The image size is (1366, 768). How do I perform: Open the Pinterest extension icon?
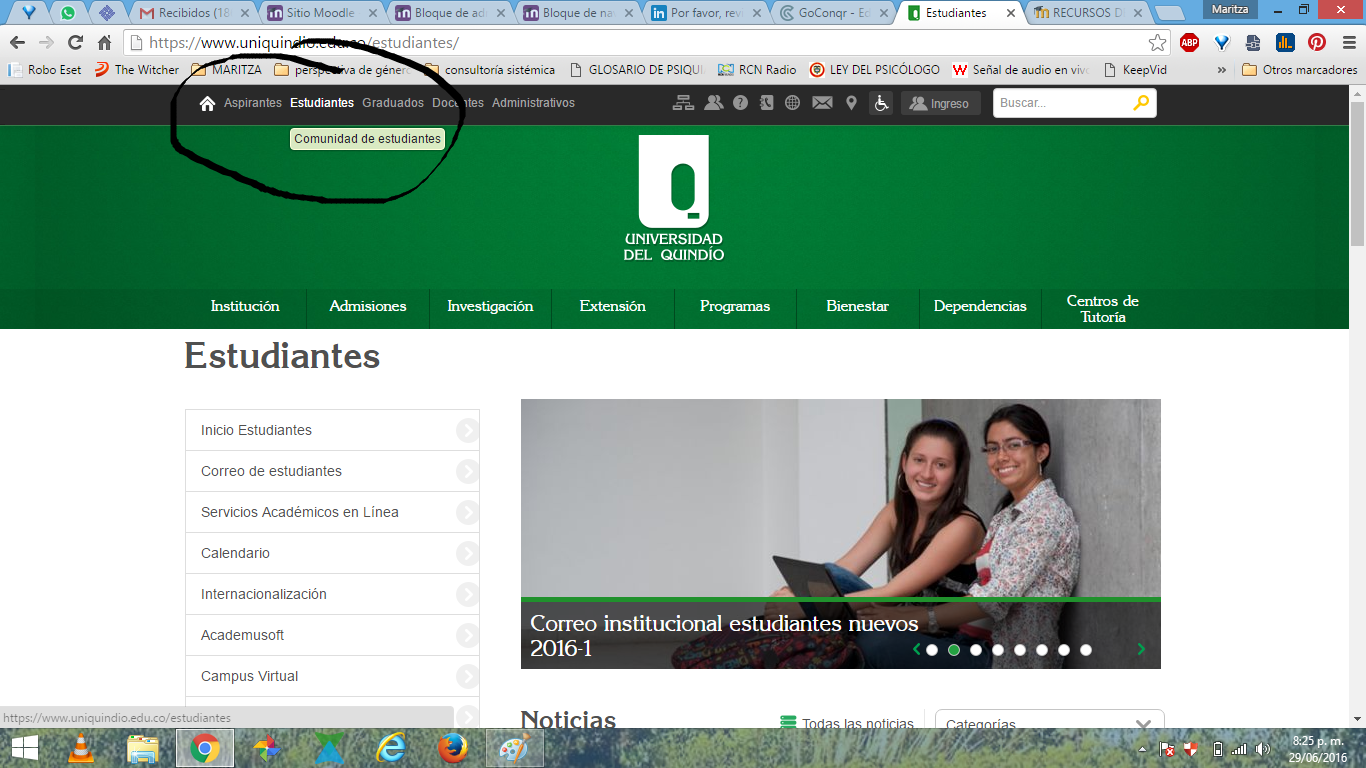coord(1317,42)
